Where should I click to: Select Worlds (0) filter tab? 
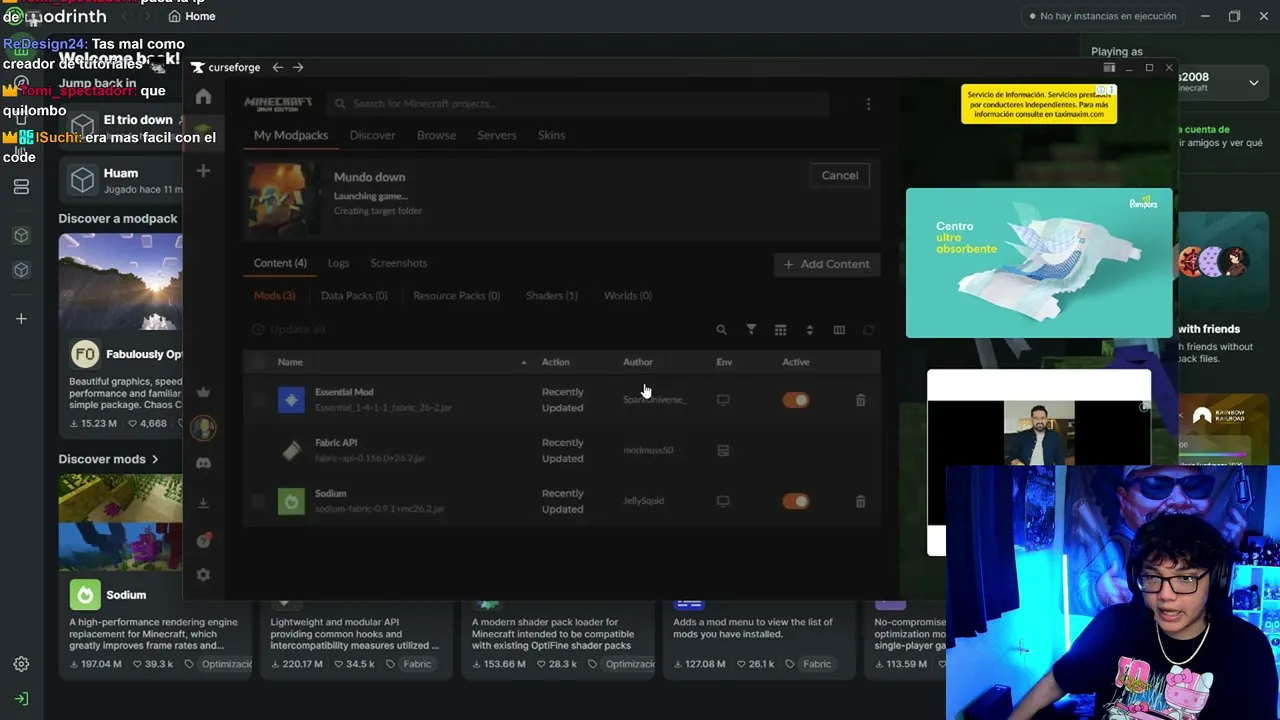[x=628, y=296]
